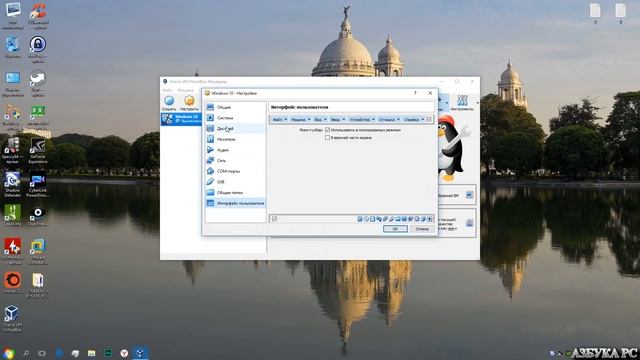640x360 pixels.
Task: Open Файл menu in VirtualBox Manager window
Action: (x=167, y=90)
